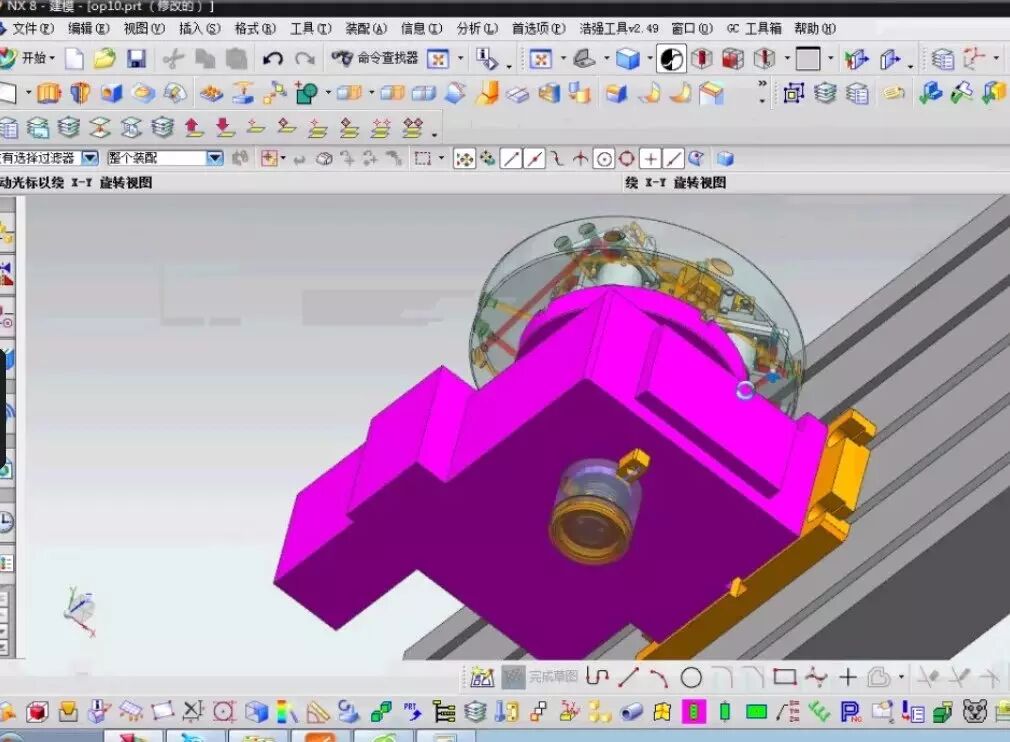The width and height of the screenshot is (1010, 742).
Task: Open the 浩强工具 v2.49 menu
Action: tap(619, 29)
